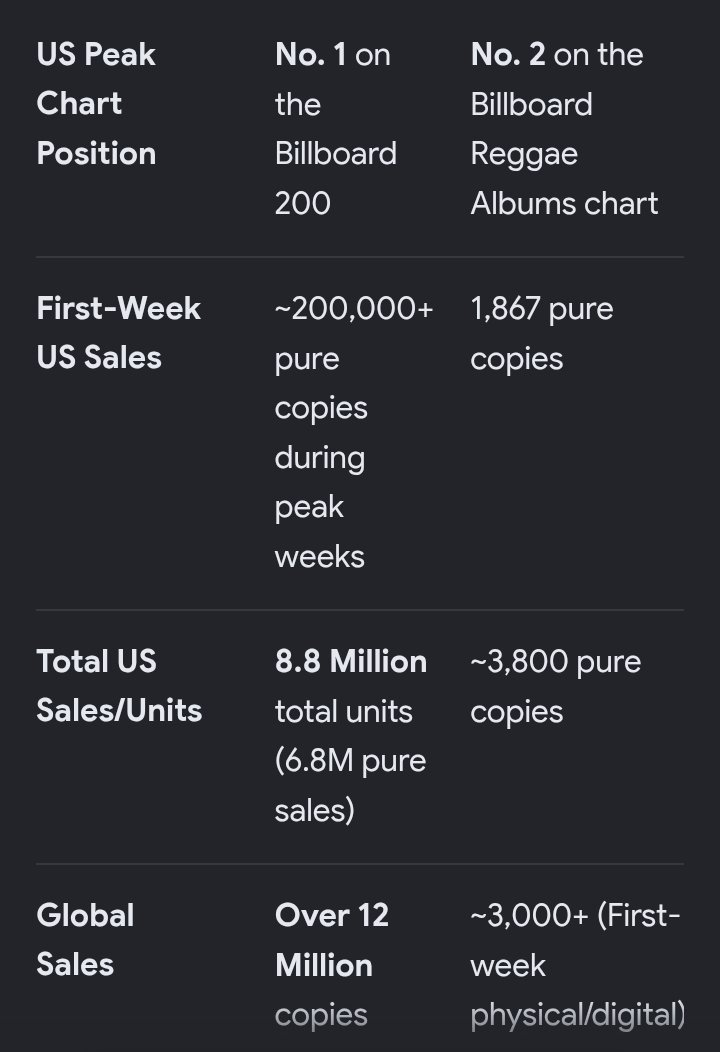
Task: Click the divider above the Global Sales row
Action: coord(360,864)
